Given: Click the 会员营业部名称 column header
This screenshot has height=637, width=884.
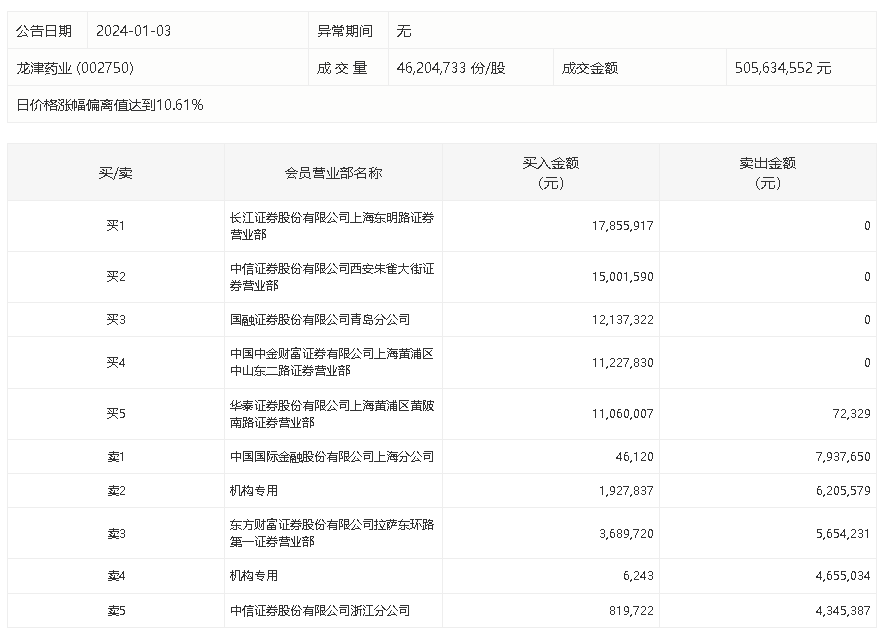Looking at the screenshot, I should click(x=333, y=173).
